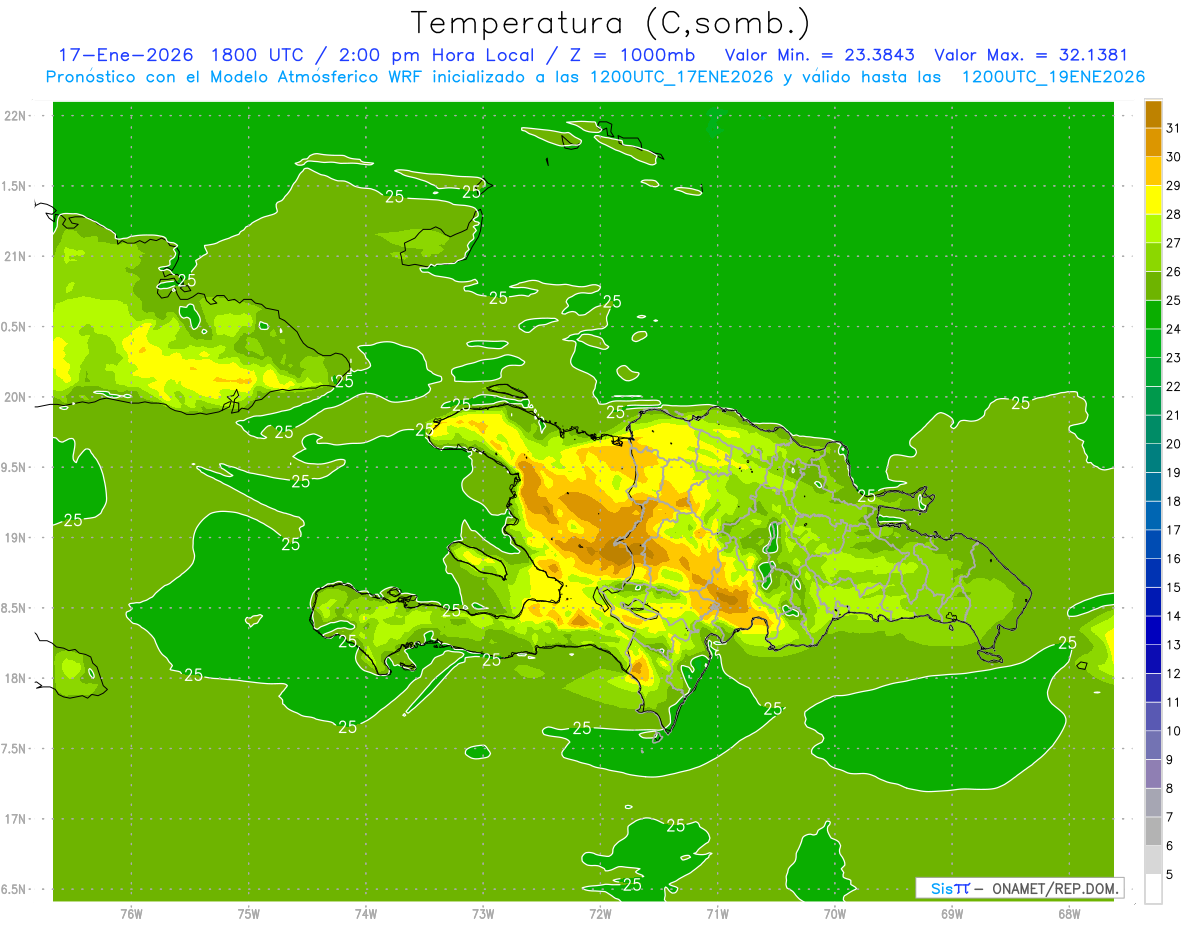Click the 'Valor Min. = 23.3843' text
The height and width of the screenshot is (927, 1200).
(x=820, y=55)
